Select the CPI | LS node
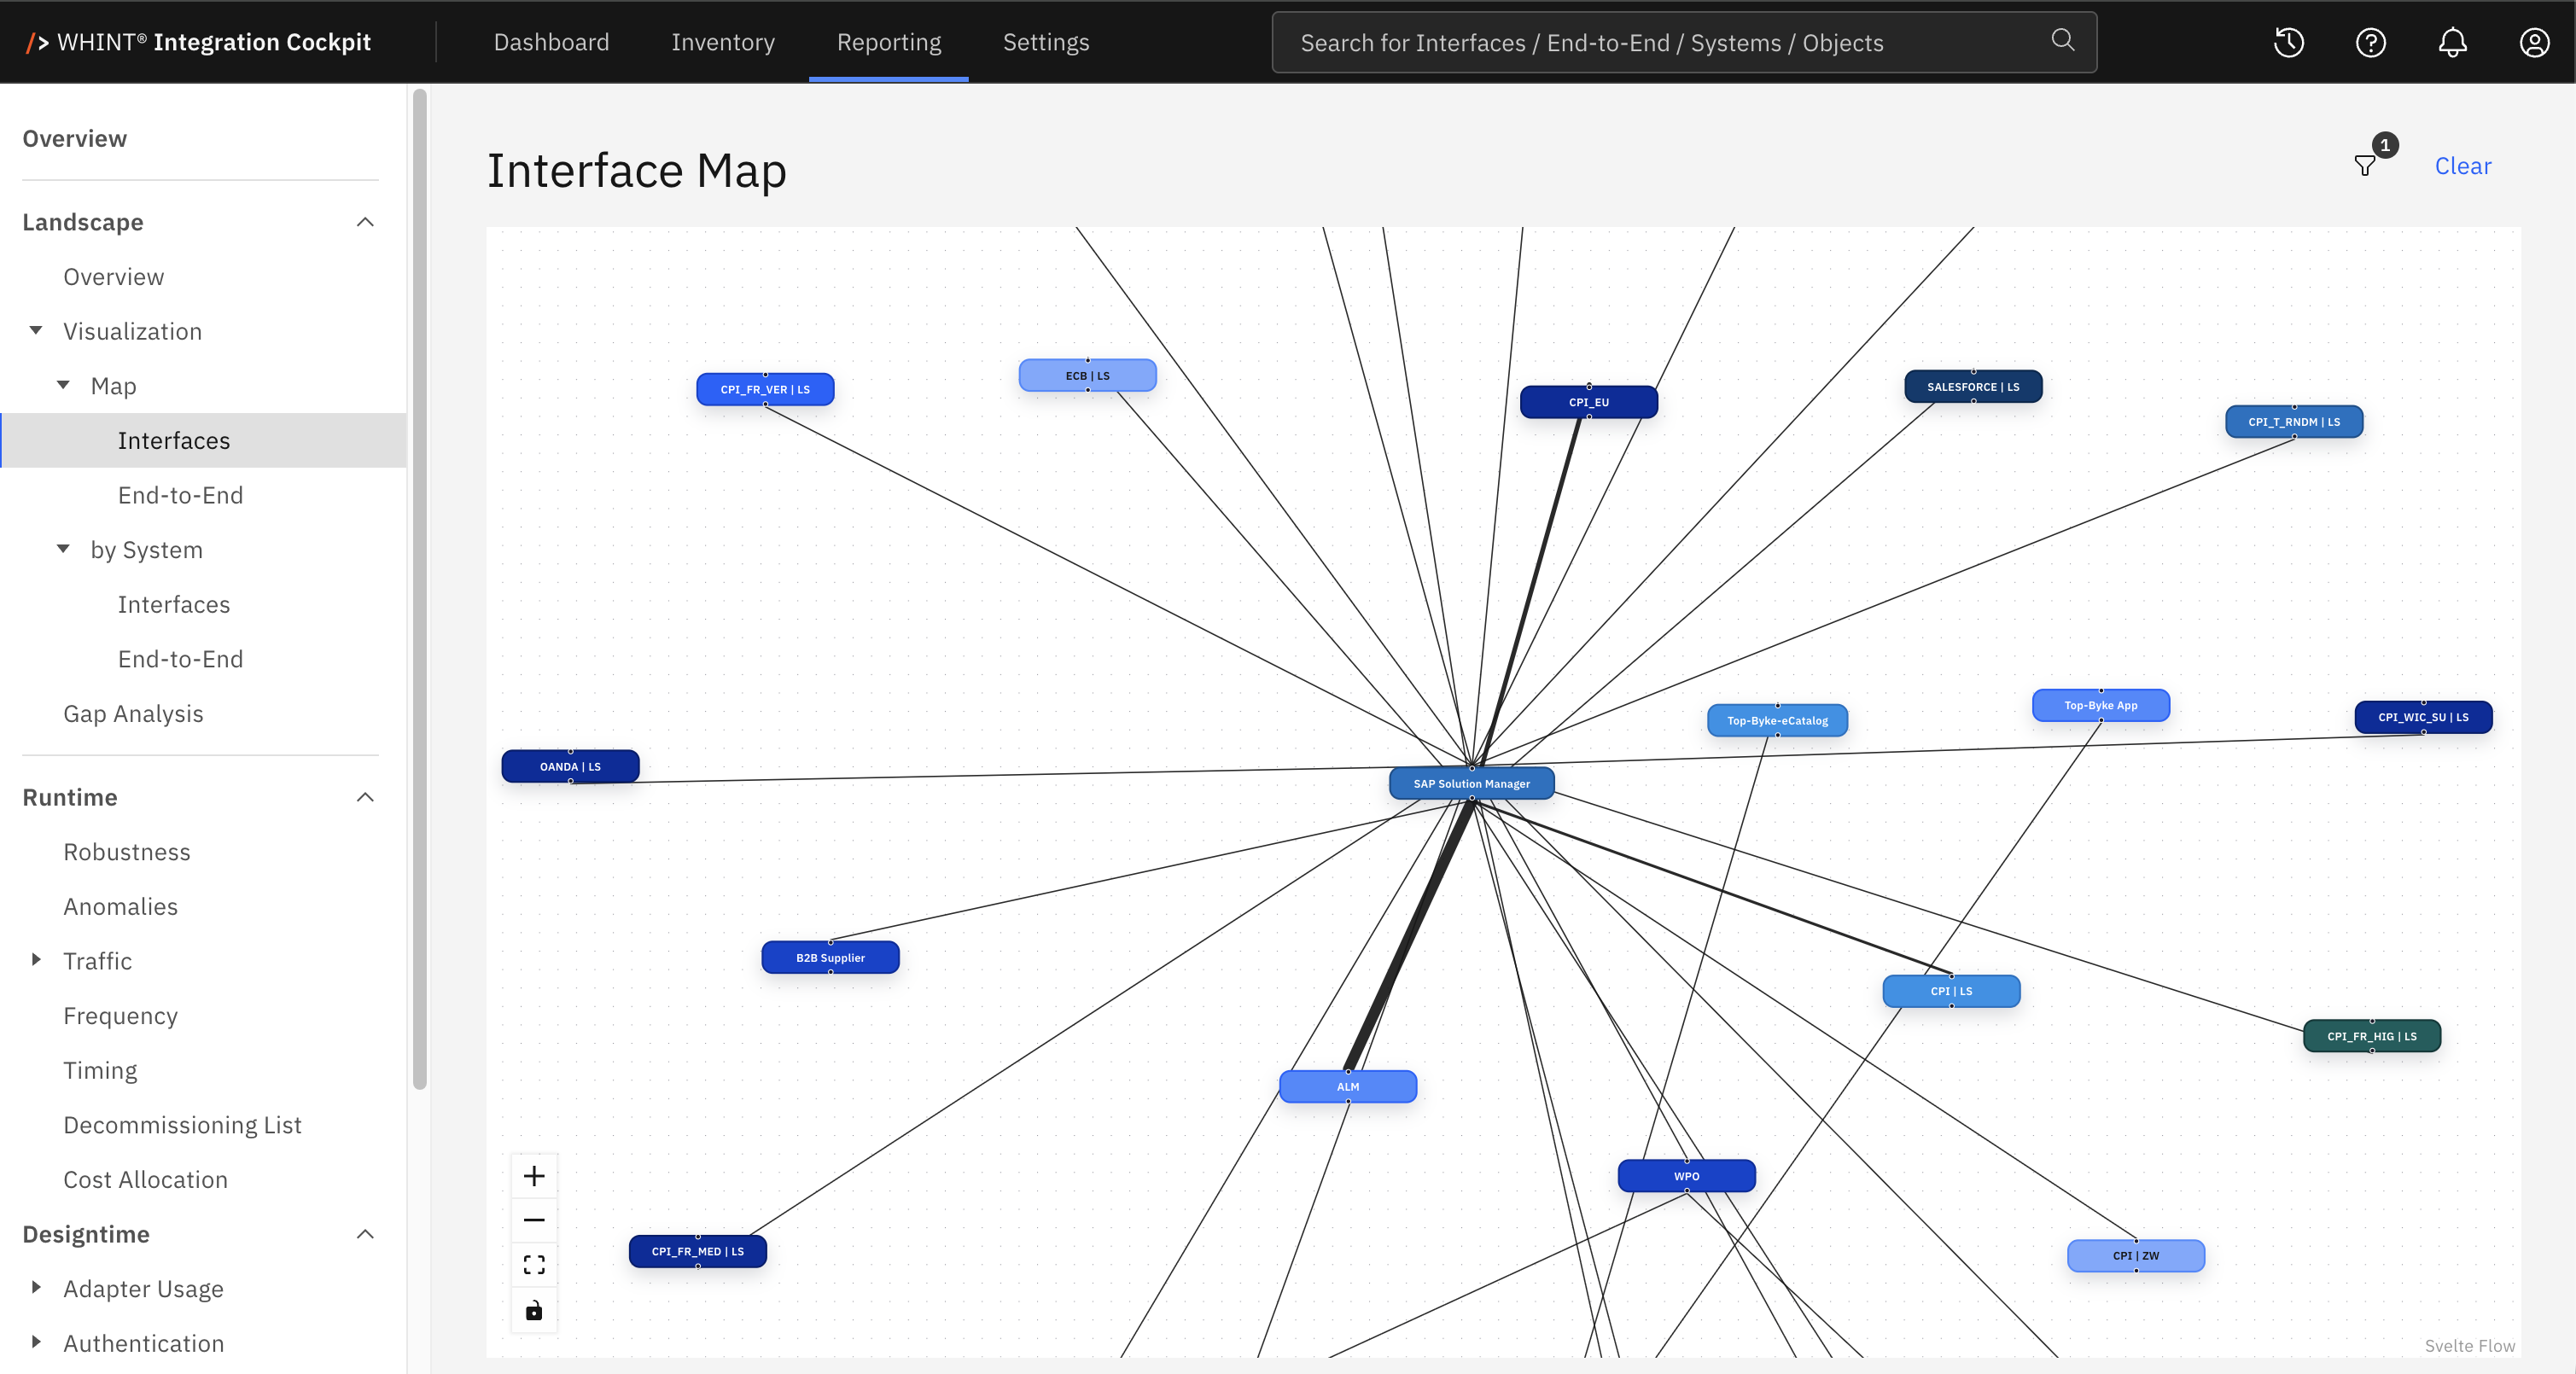 [1951, 991]
